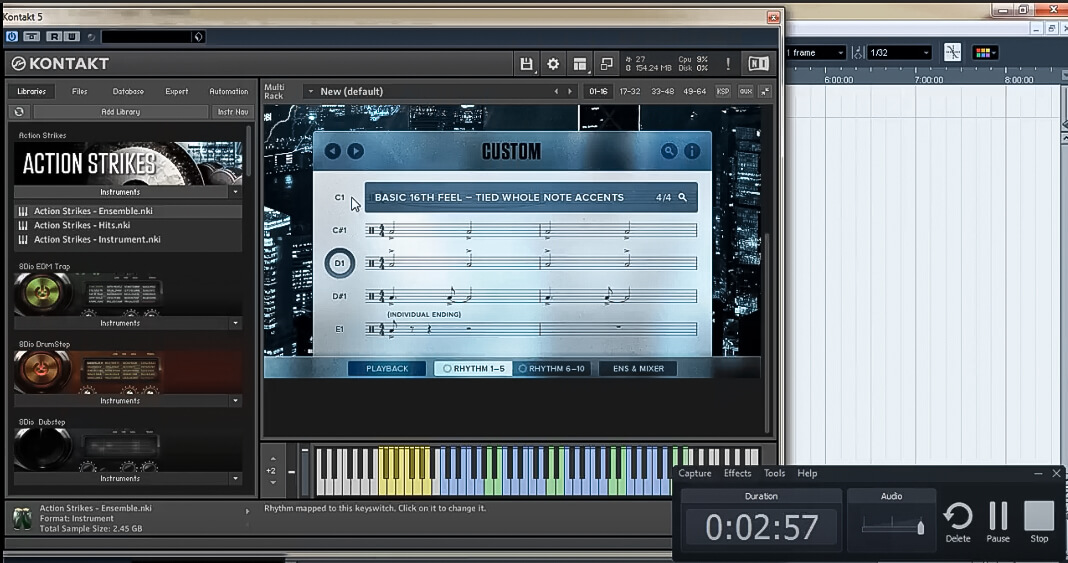The image size is (1068, 563).
Task: Open the Files save menu disk icon
Action: pyautogui.click(x=526, y=64)
